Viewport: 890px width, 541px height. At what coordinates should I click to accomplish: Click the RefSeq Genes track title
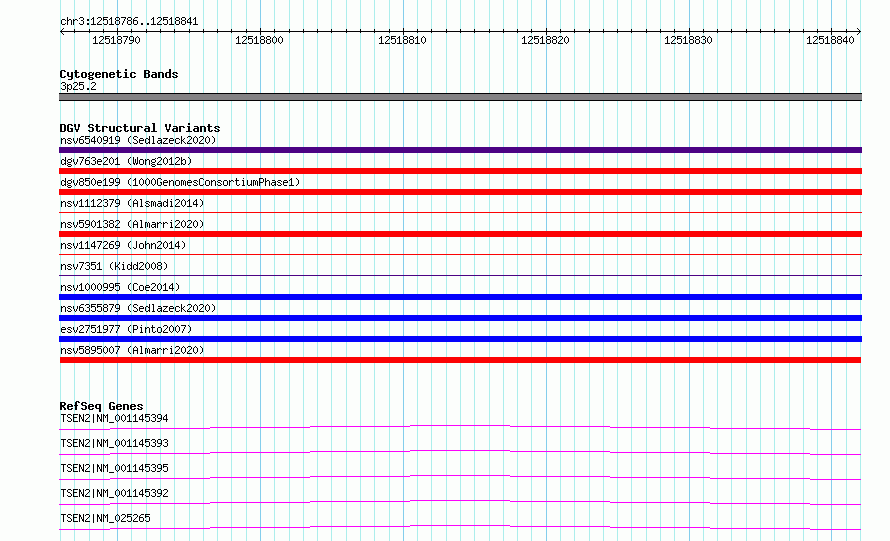(102, 406)
